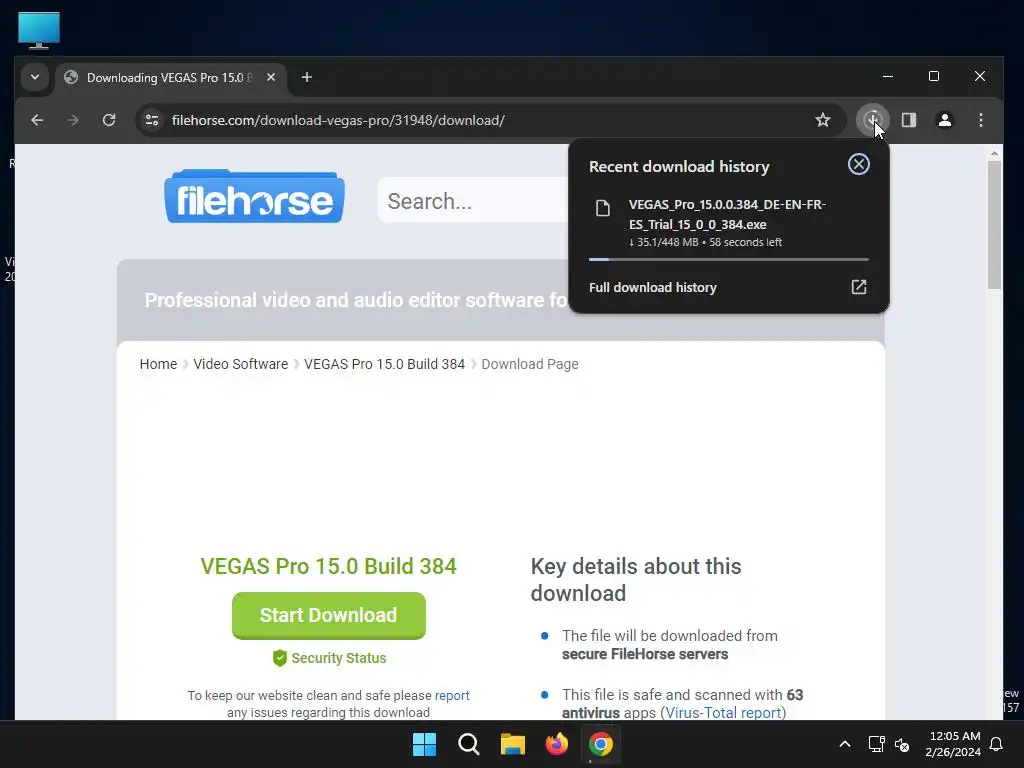
Task: Click the page vertical scrollbar thumb
Action: 994,225
